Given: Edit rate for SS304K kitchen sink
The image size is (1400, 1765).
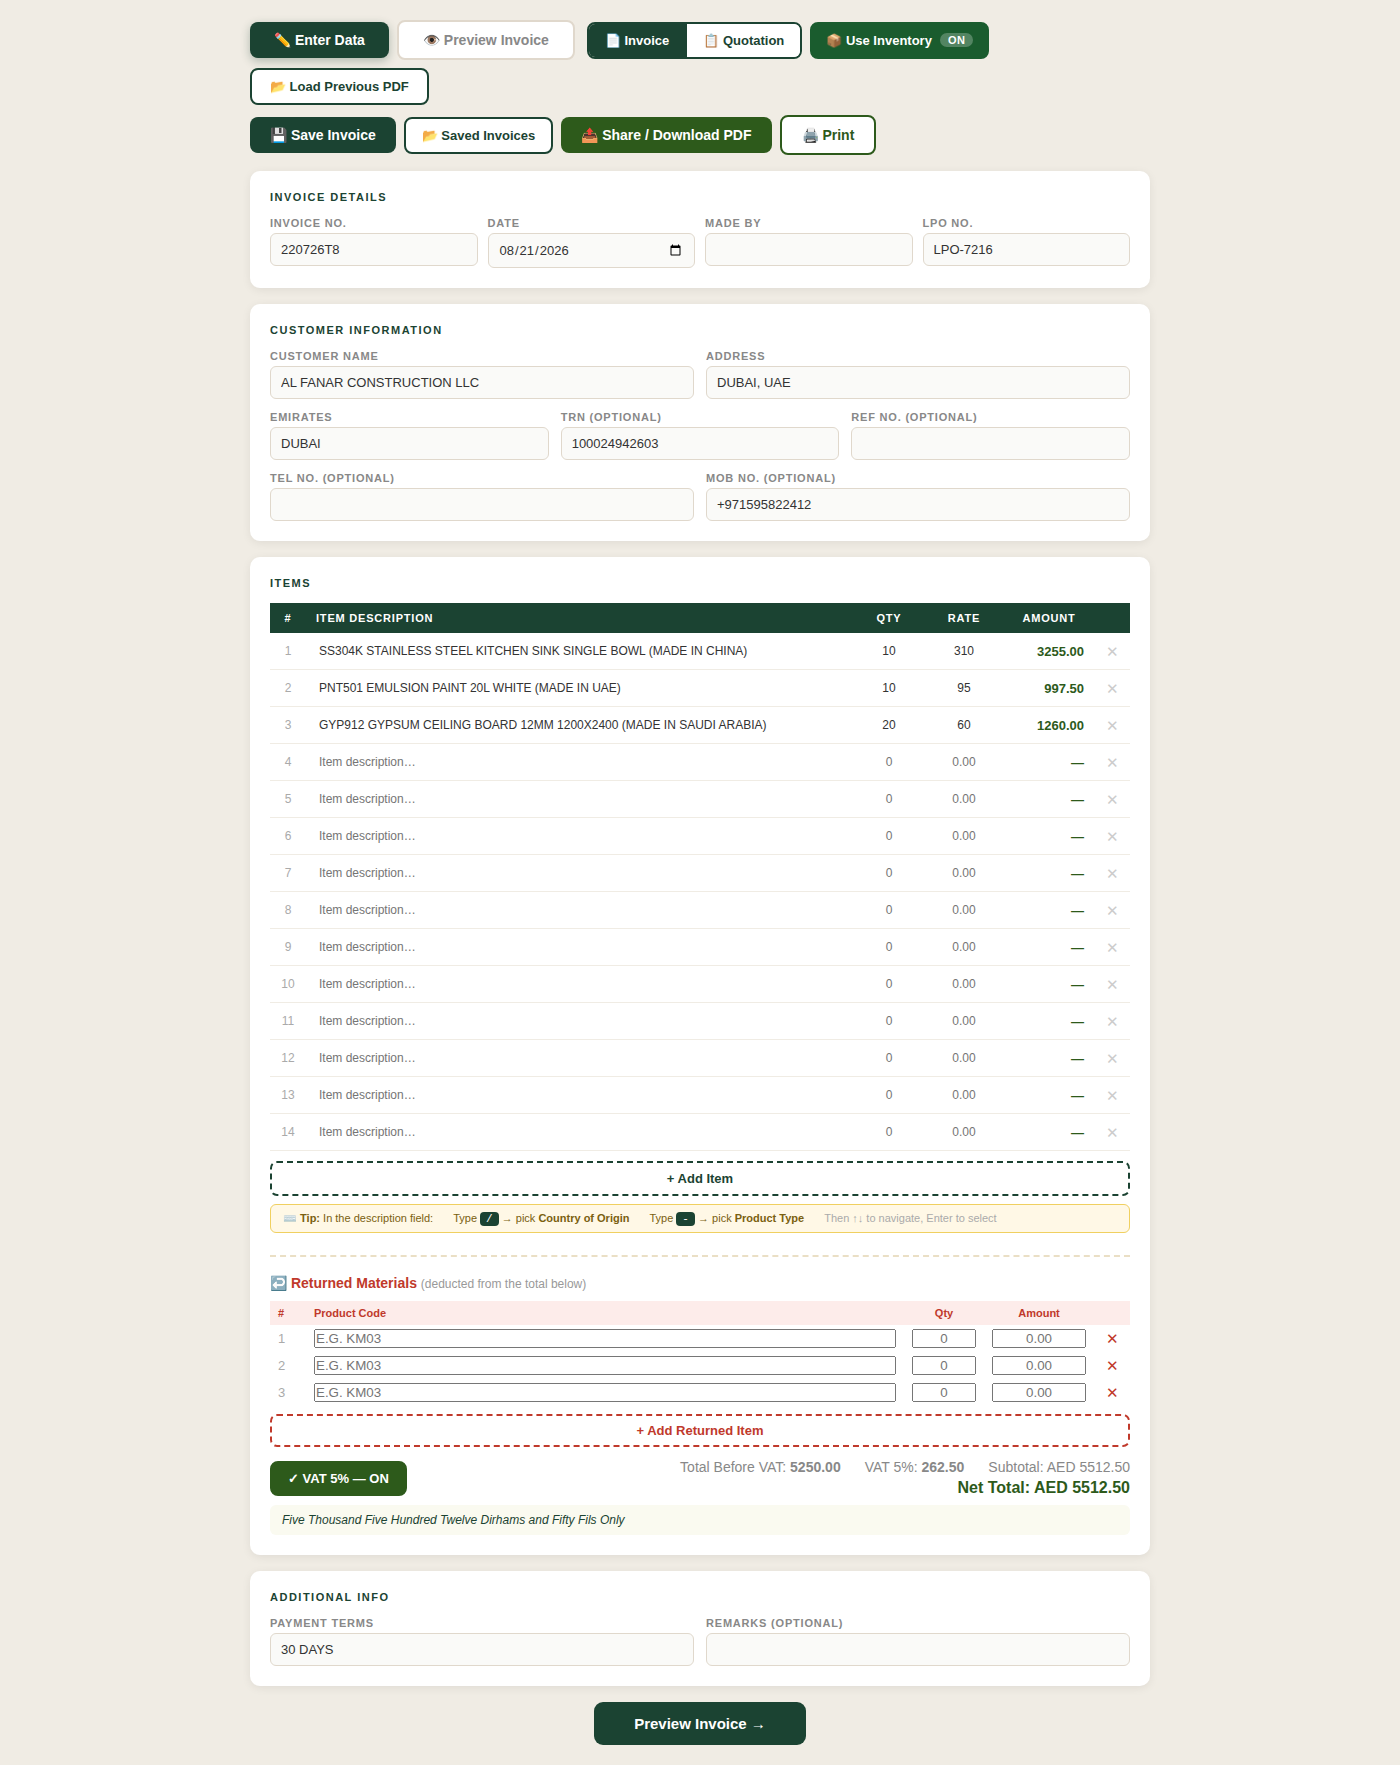Looking at the screenshot, I should (964, 651).
